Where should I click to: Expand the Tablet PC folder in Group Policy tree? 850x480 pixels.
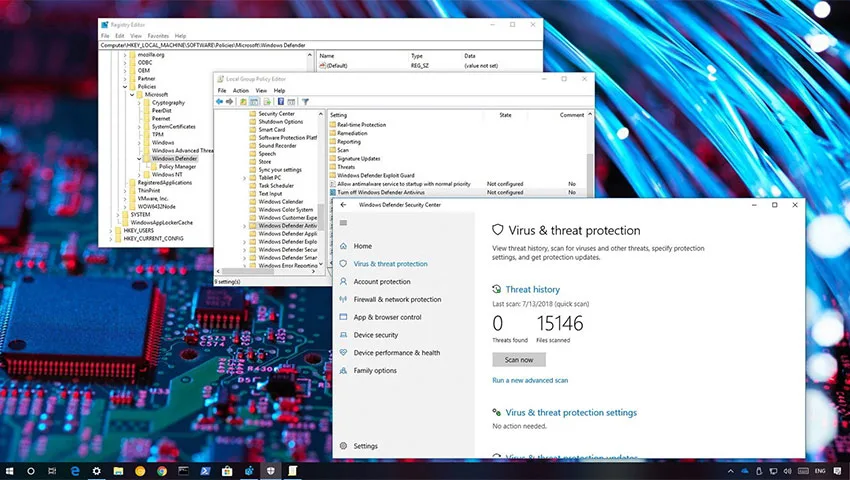tap(244, 178)
